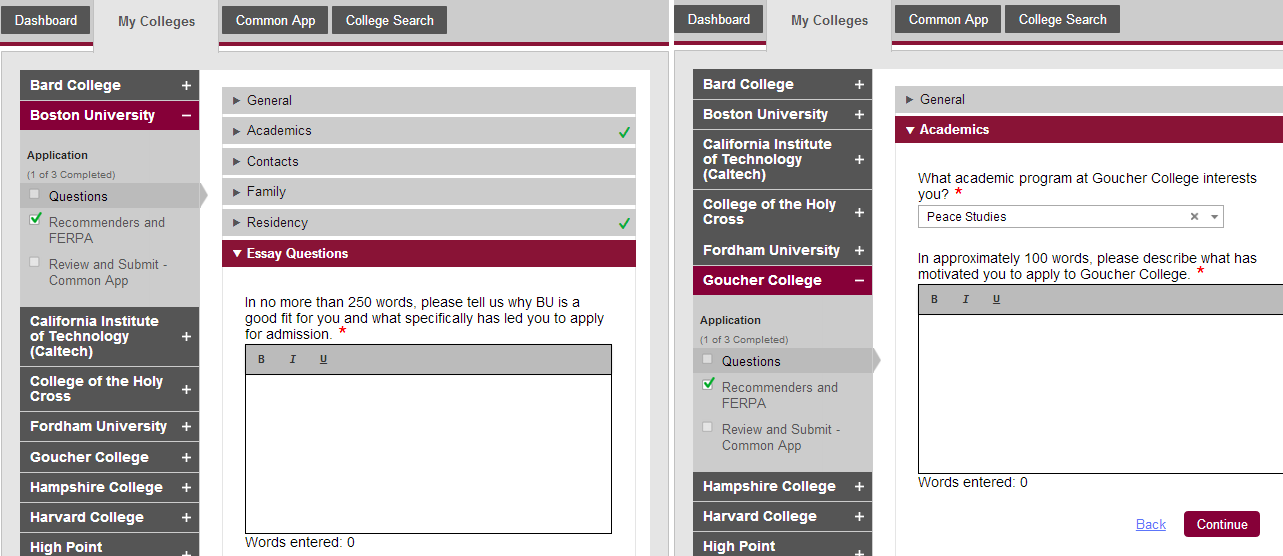Check Review and Submit box under Boston University

point(35,262)
